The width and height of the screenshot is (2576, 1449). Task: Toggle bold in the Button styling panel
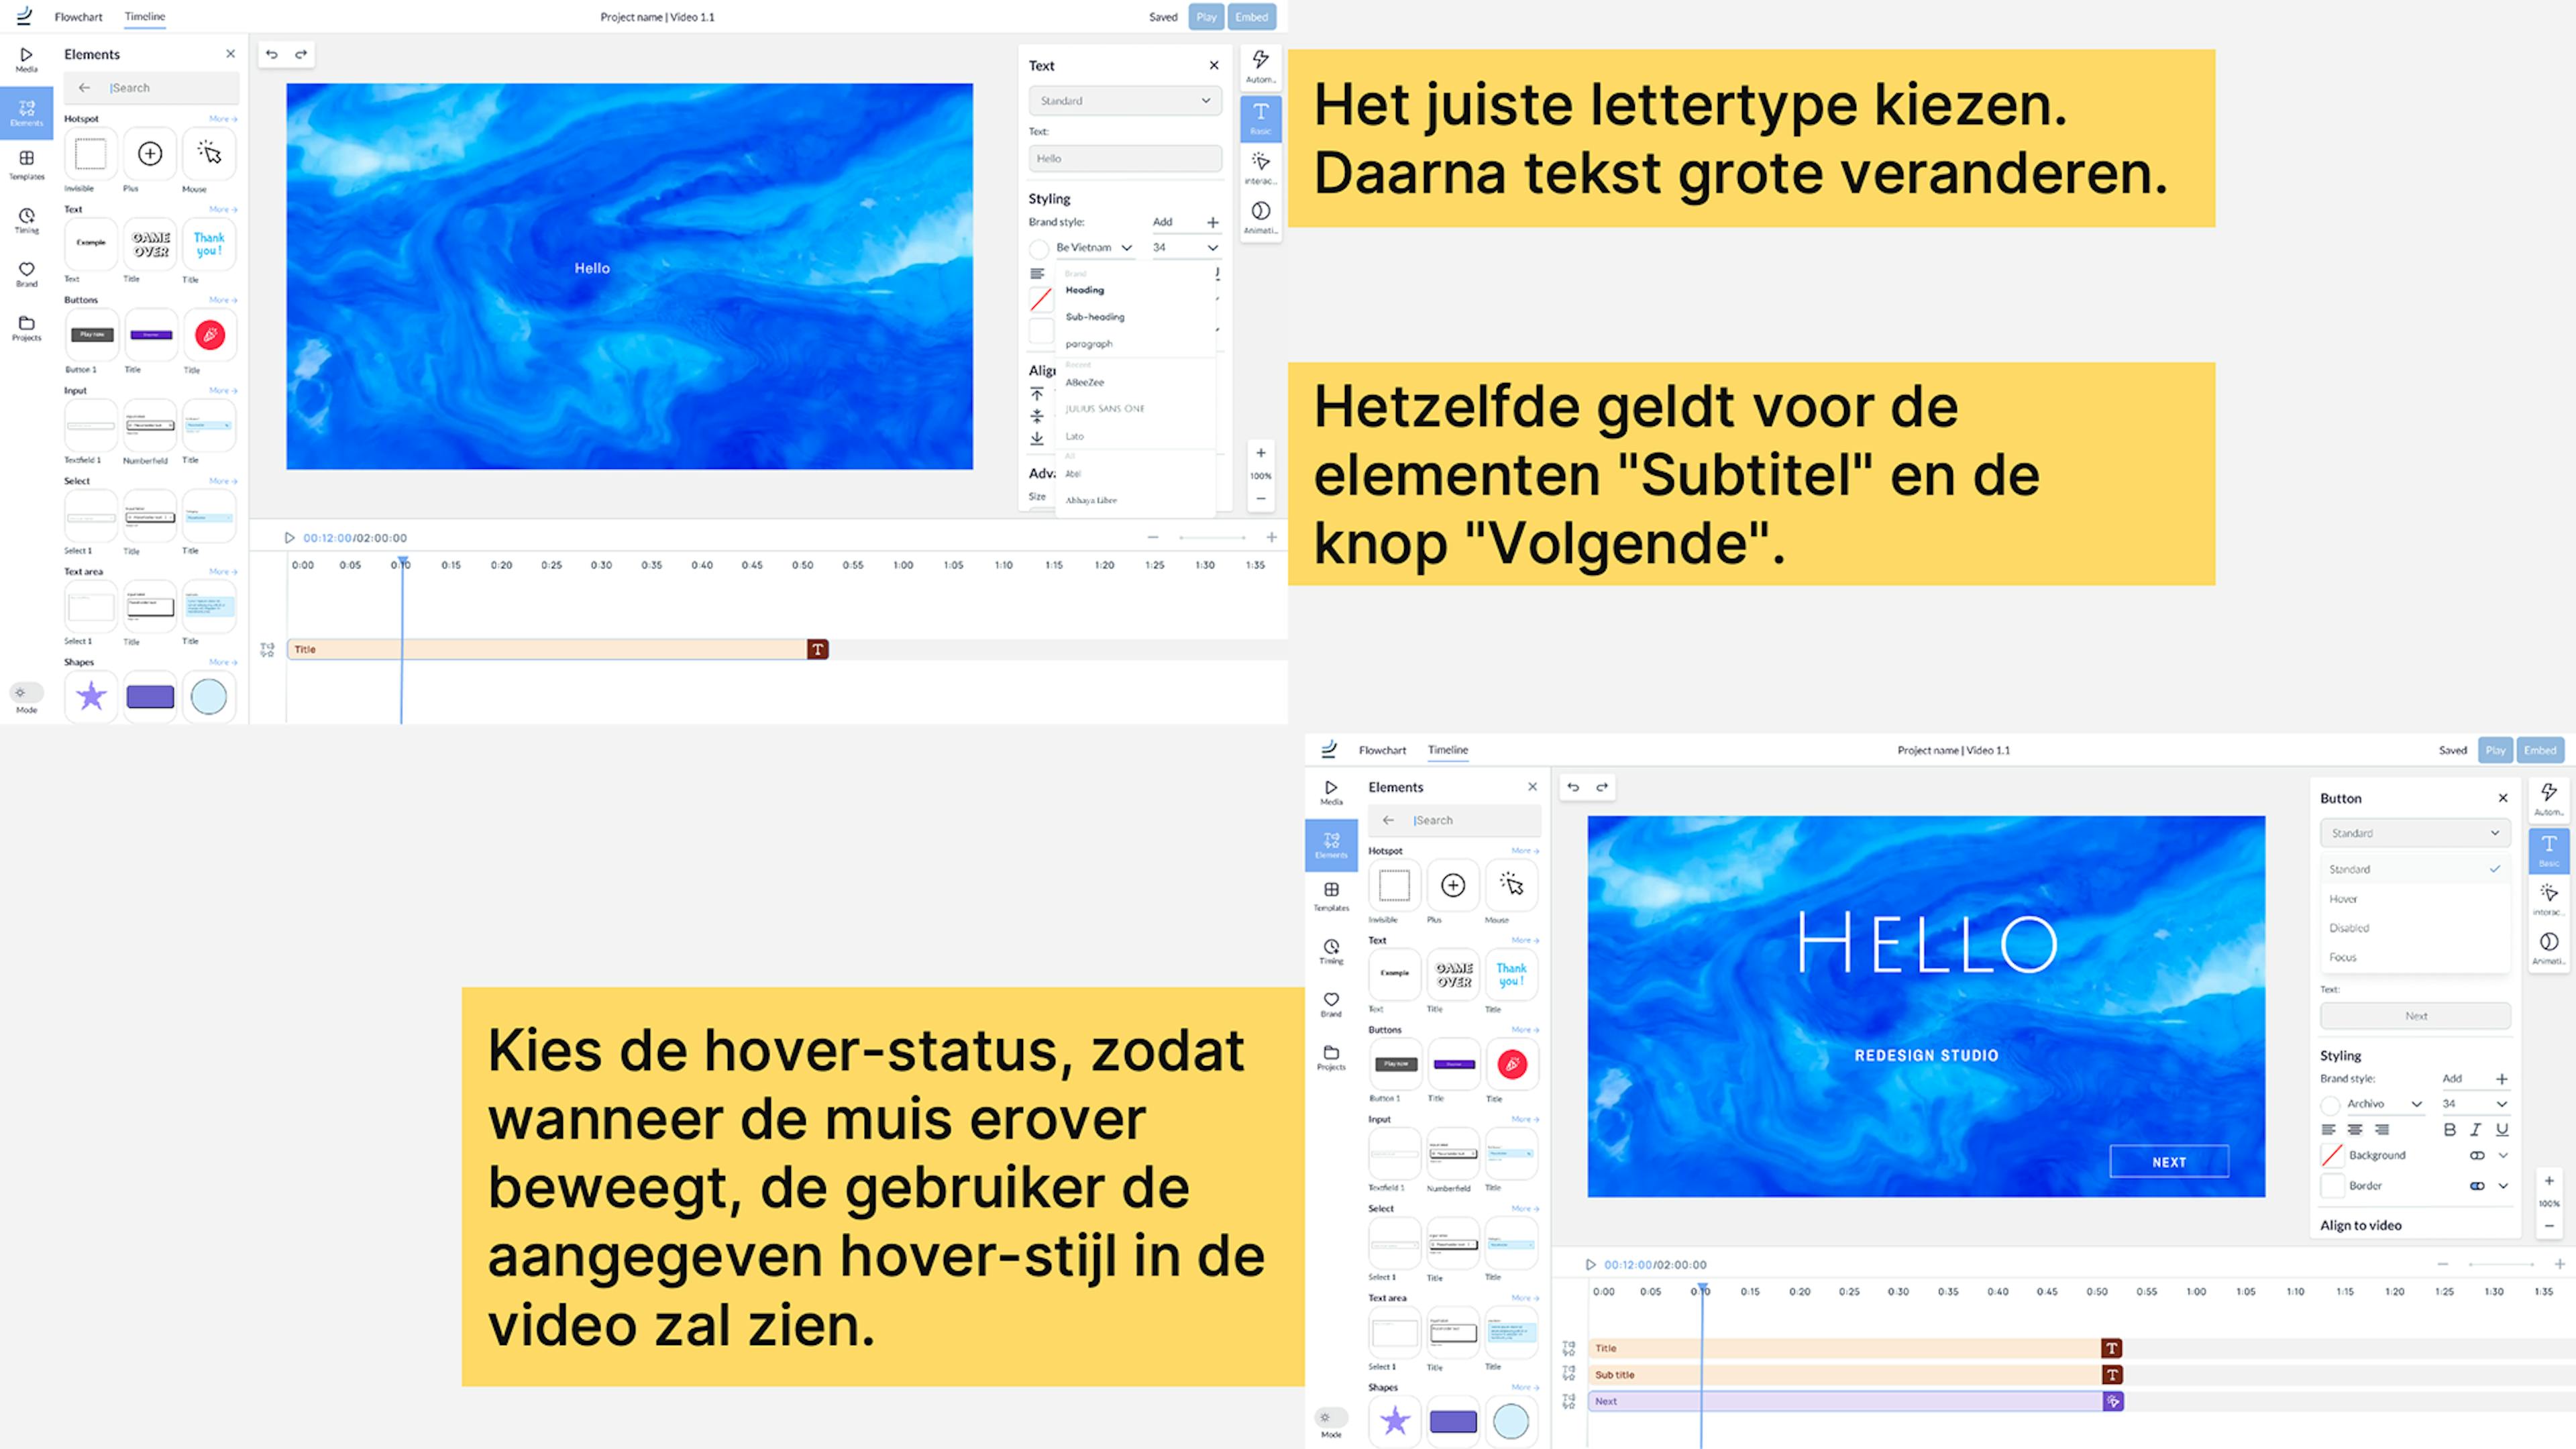[2449, 1129]
